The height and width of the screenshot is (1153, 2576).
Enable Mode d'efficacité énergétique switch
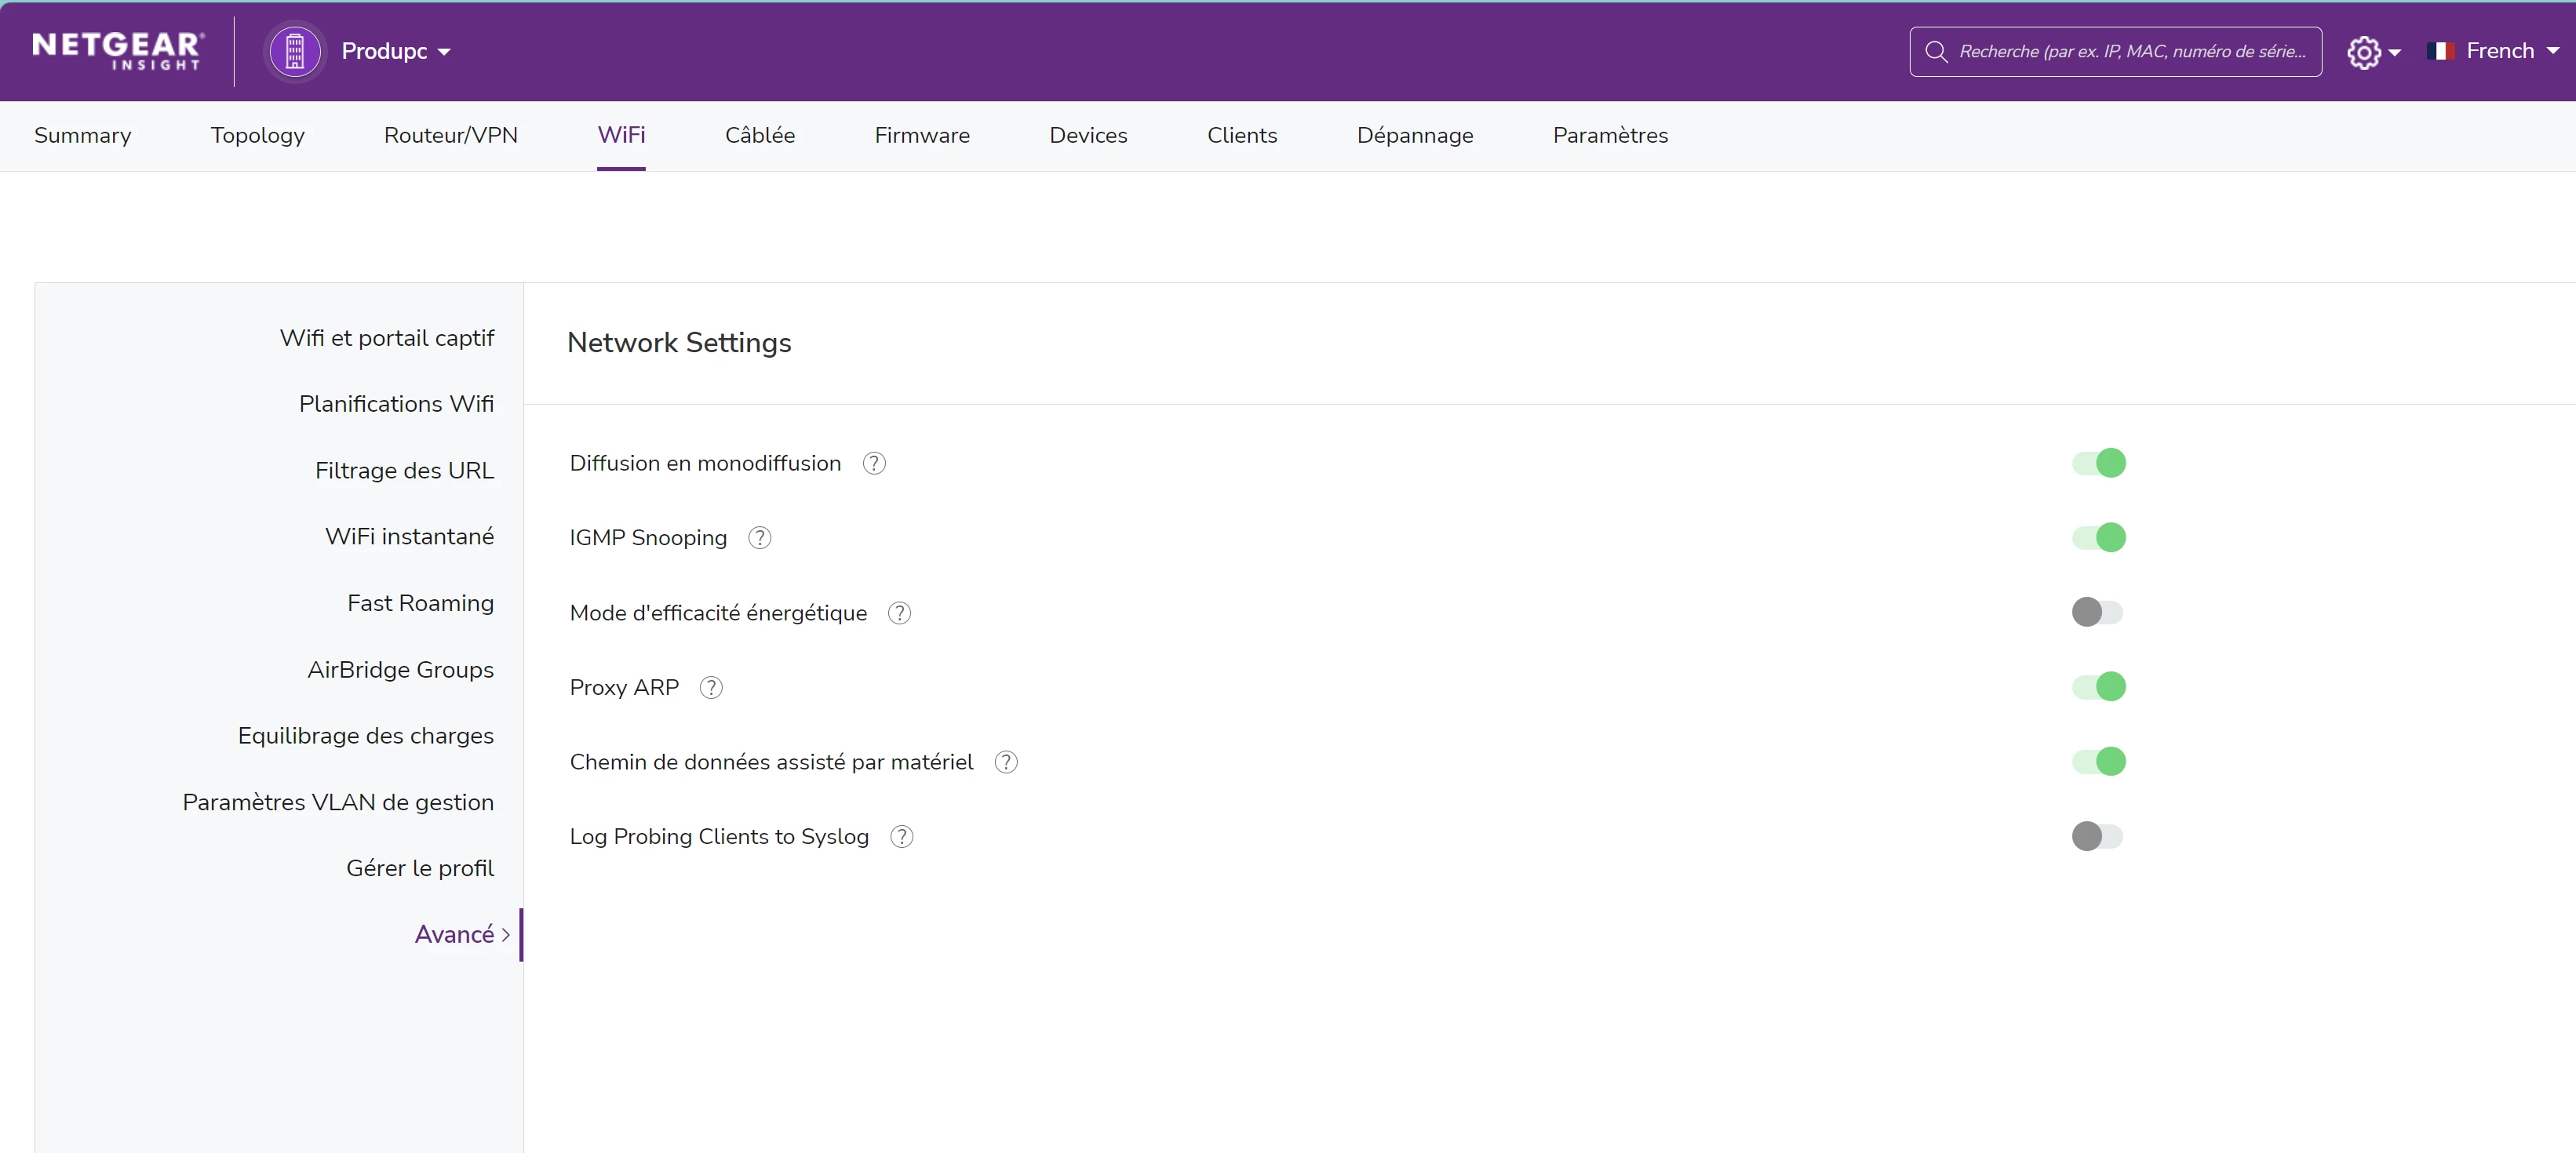point(2097,612)
